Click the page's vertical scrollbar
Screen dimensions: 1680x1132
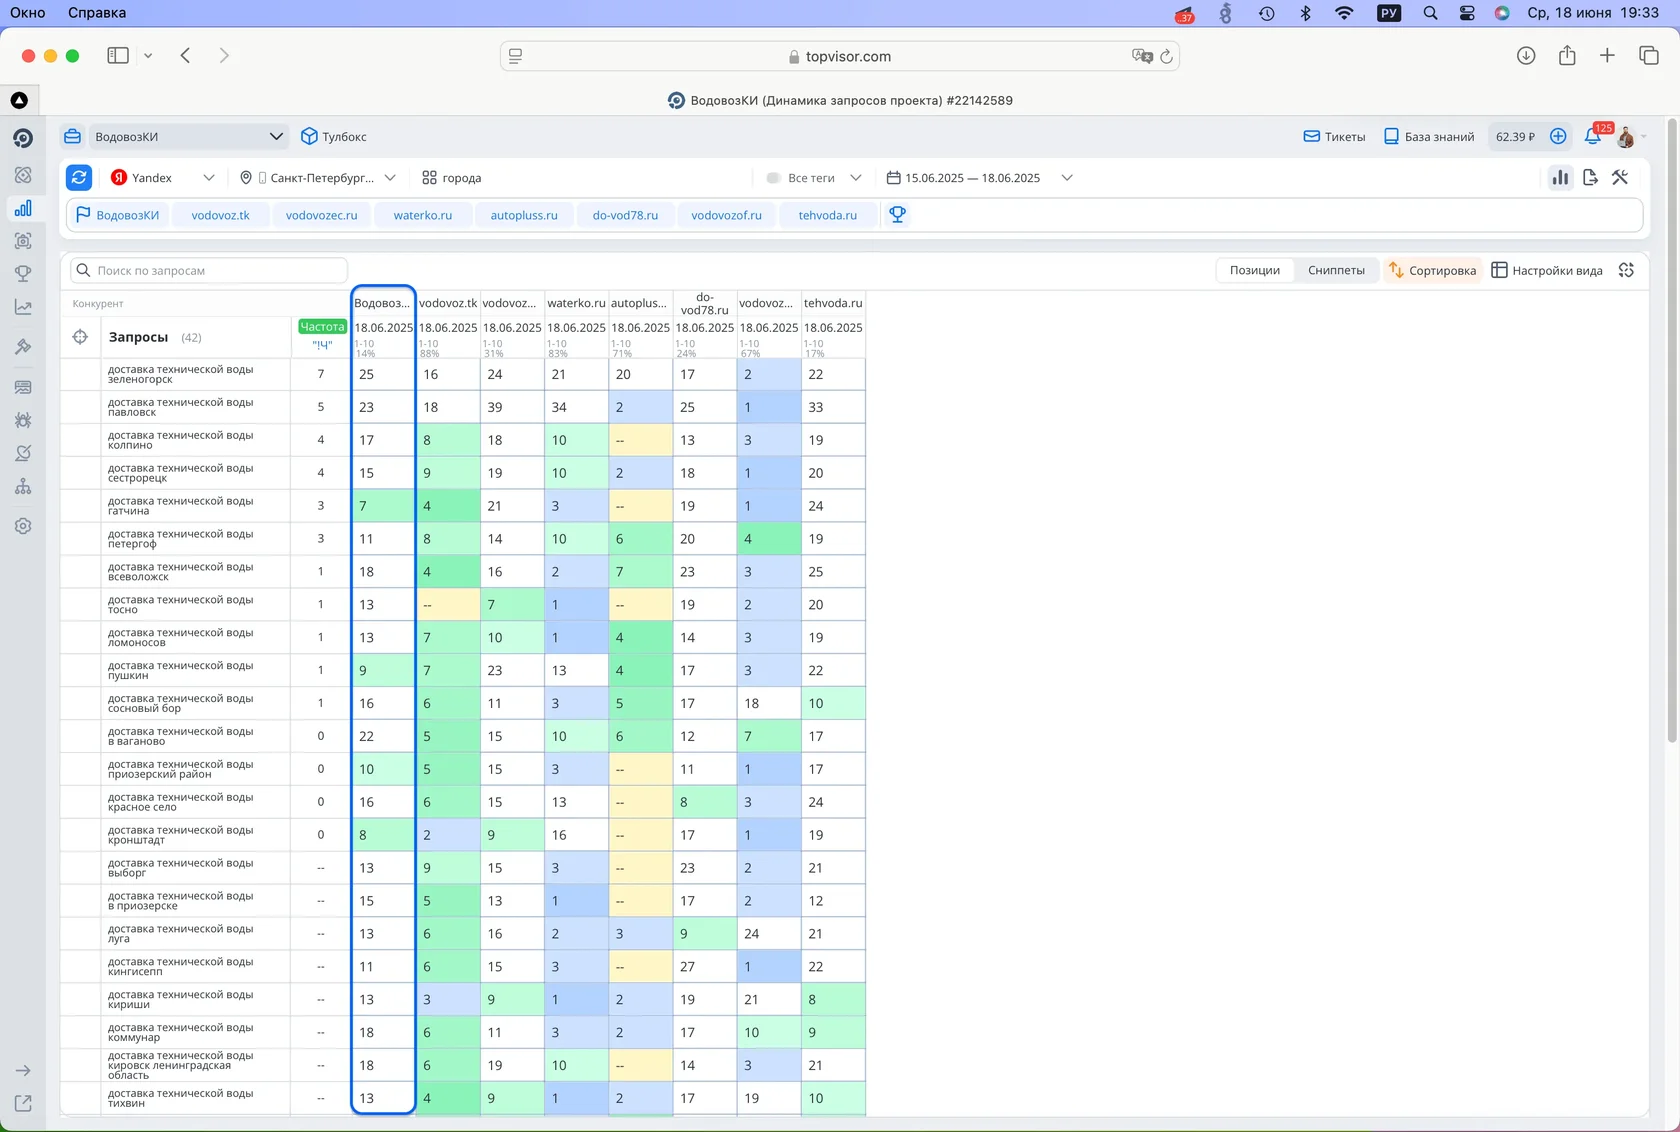[1672, 430]
